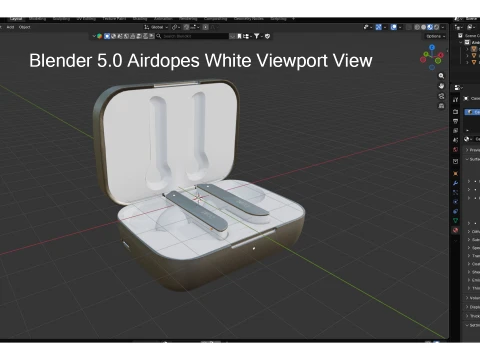Open the orange Object properties tab

tap(455, 173)
